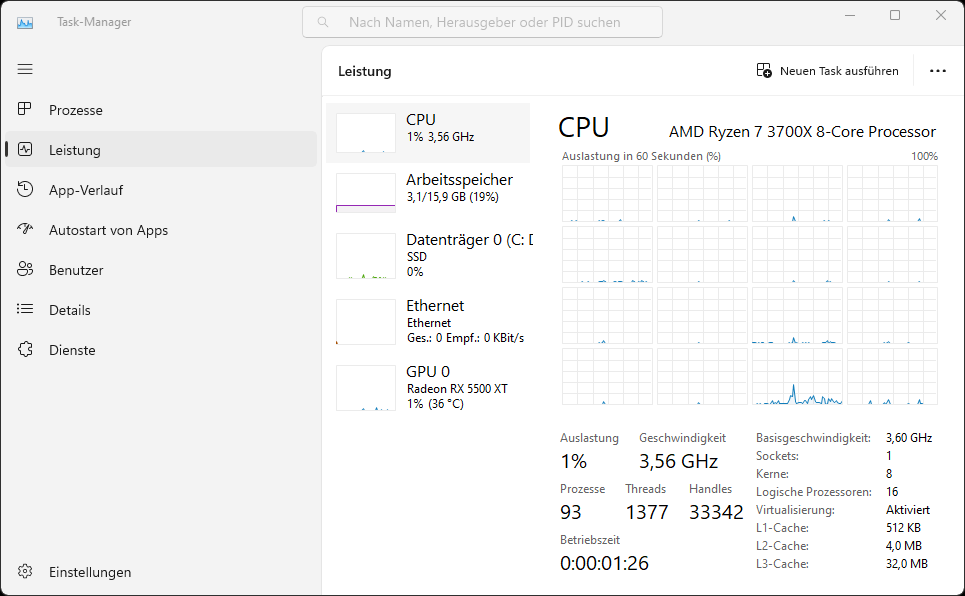Click the Autostart von Apps icon
Screen dimensions: 965x596
(x=25, y=229)
